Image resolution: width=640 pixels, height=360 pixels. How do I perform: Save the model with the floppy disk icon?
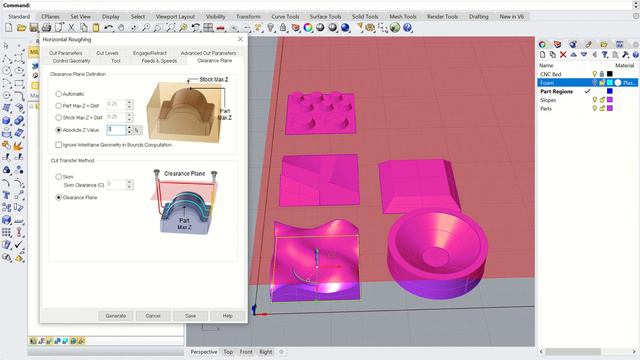click(x=33, y=27)
